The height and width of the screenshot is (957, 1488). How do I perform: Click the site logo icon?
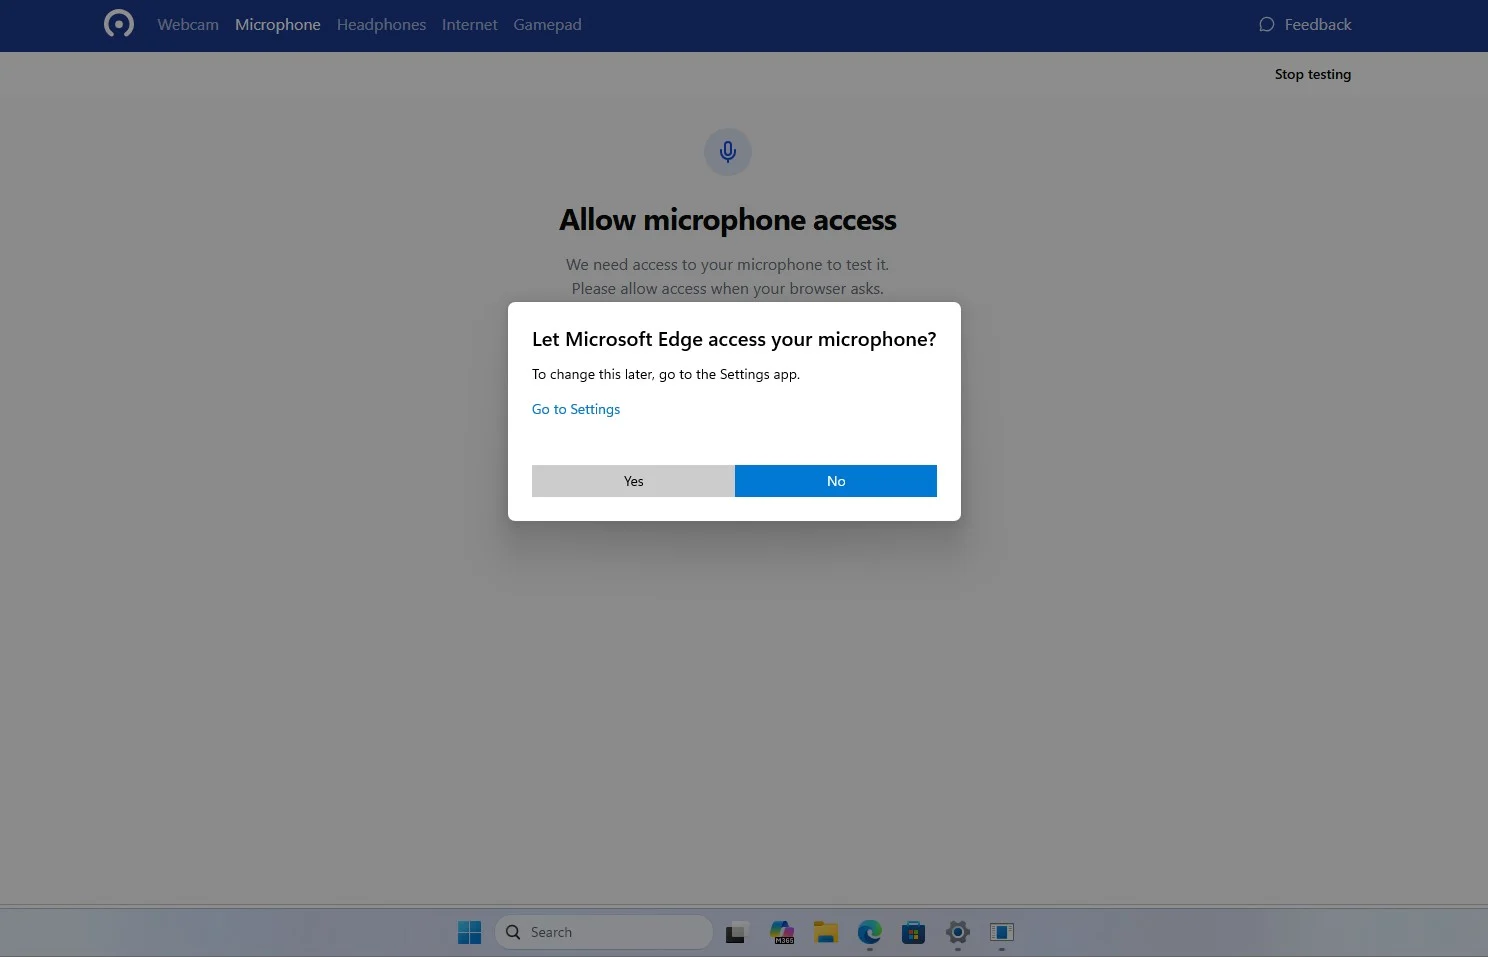click(119, 23)
